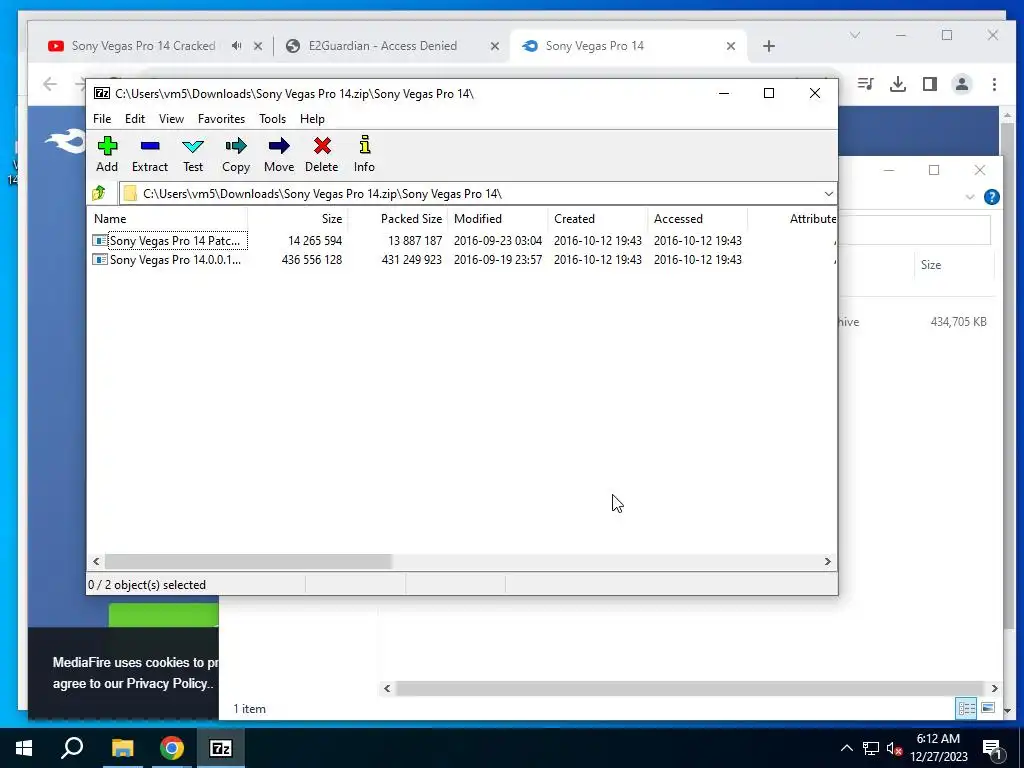Open the Favorites menu
This screenshot has width=1024, height=768.
click(x=221, y=119)
